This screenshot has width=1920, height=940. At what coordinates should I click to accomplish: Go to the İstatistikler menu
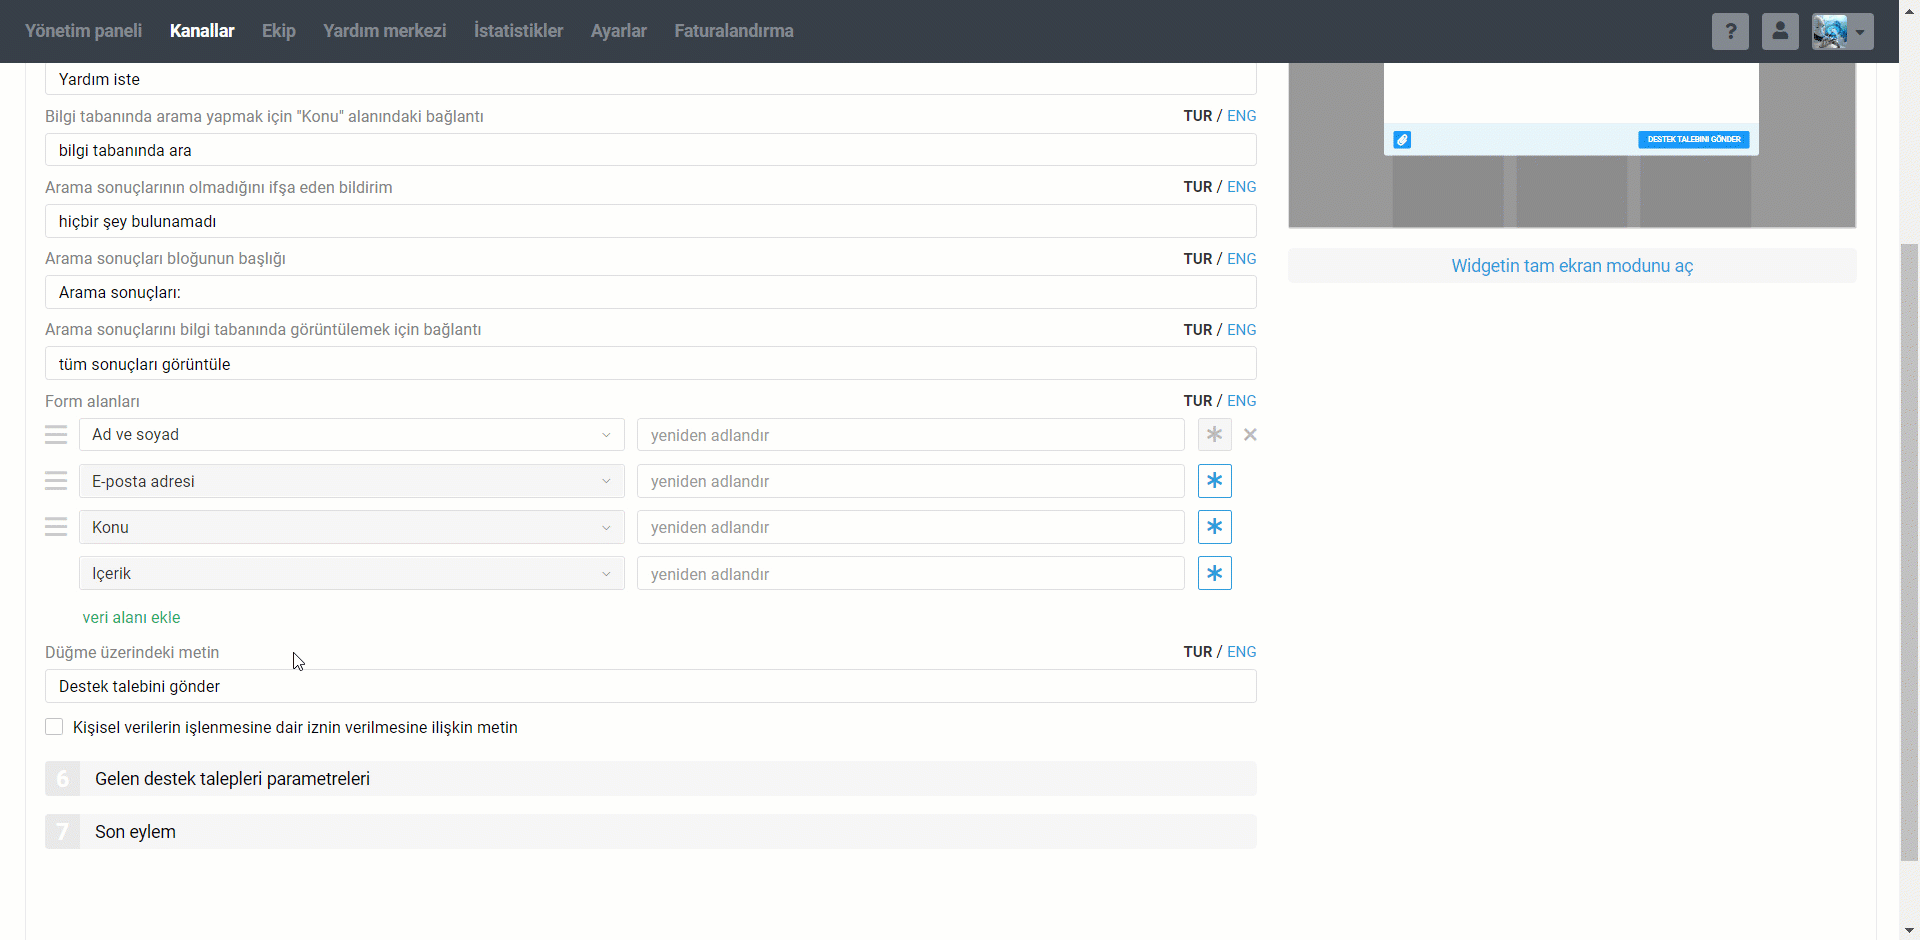point(518,31)
